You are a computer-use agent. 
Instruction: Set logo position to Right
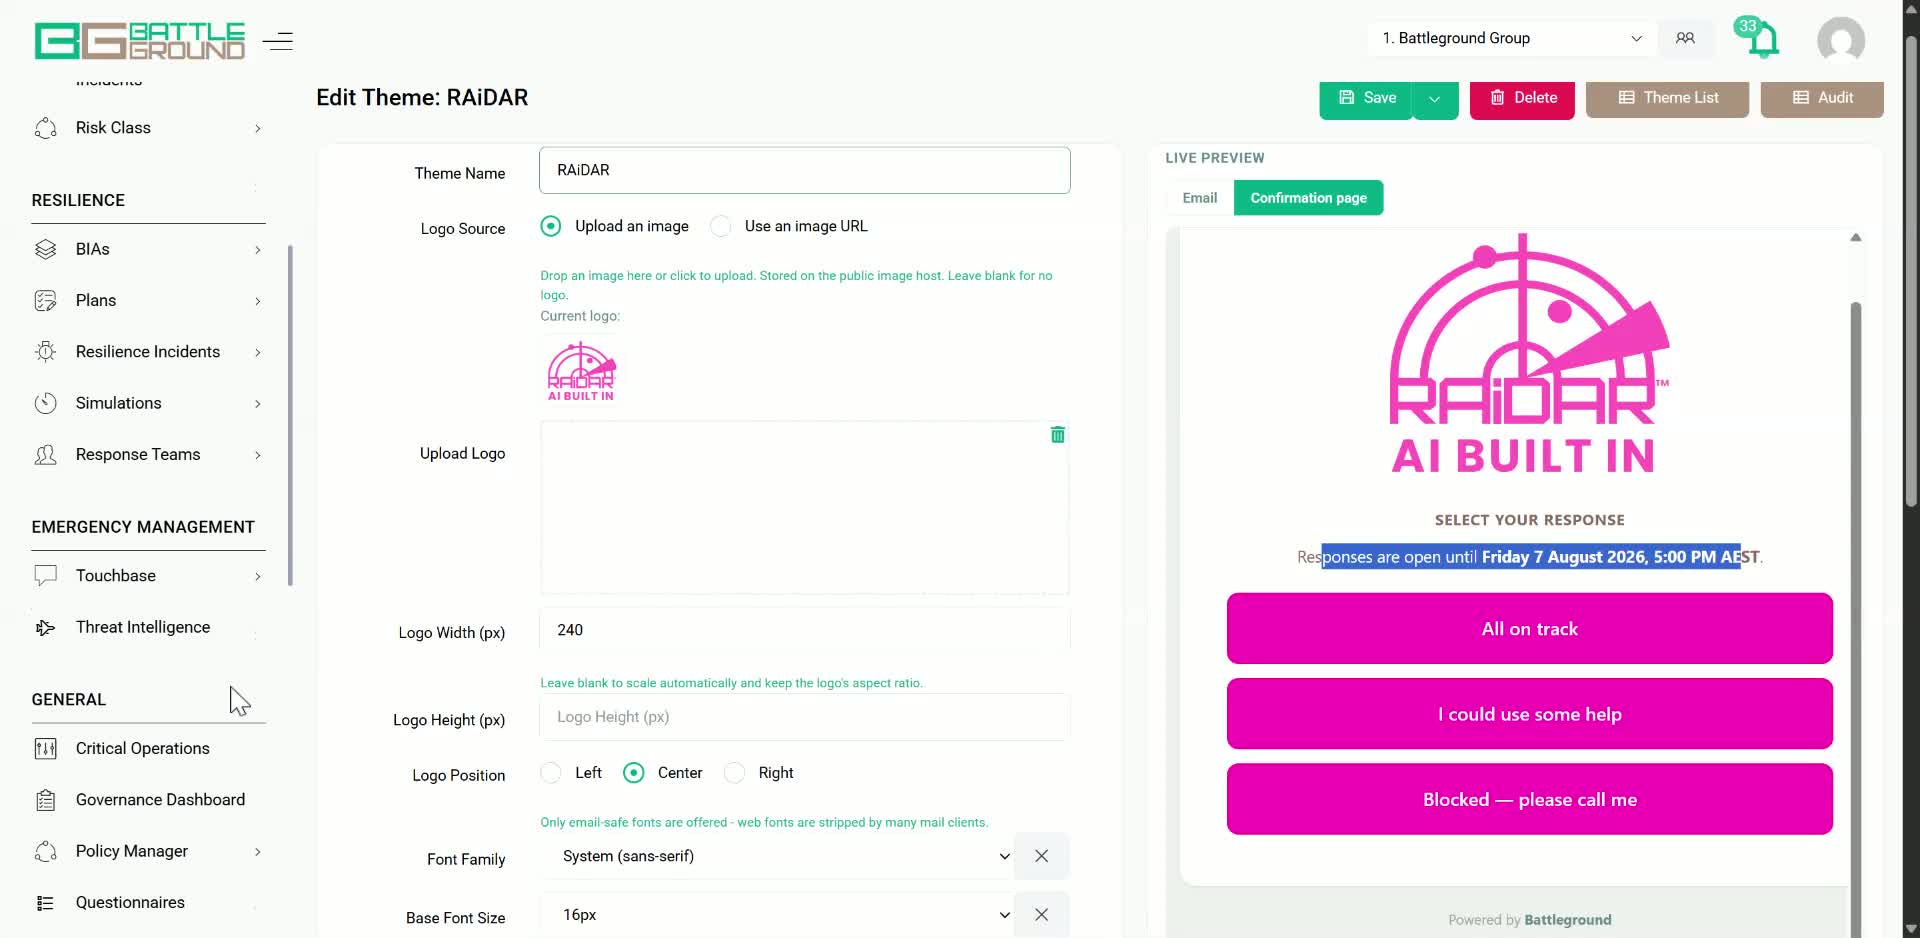pos(735,773)
